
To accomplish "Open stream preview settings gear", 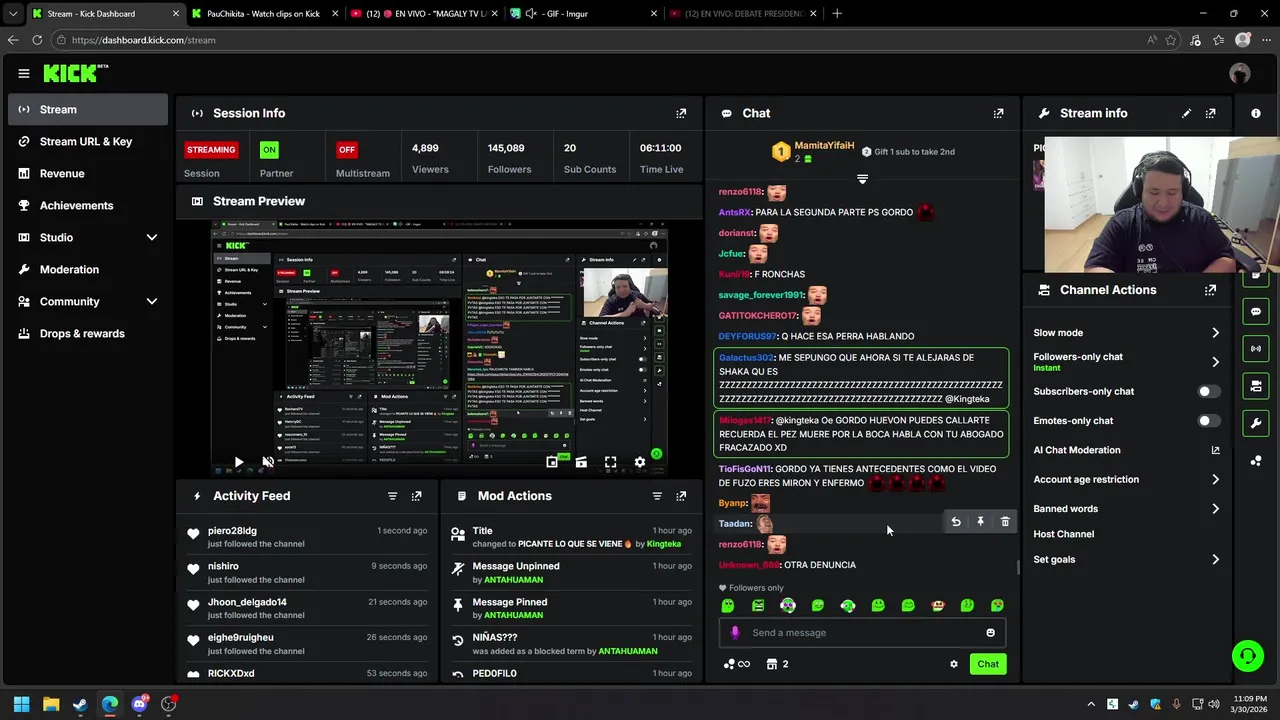I will coord(640,462).
